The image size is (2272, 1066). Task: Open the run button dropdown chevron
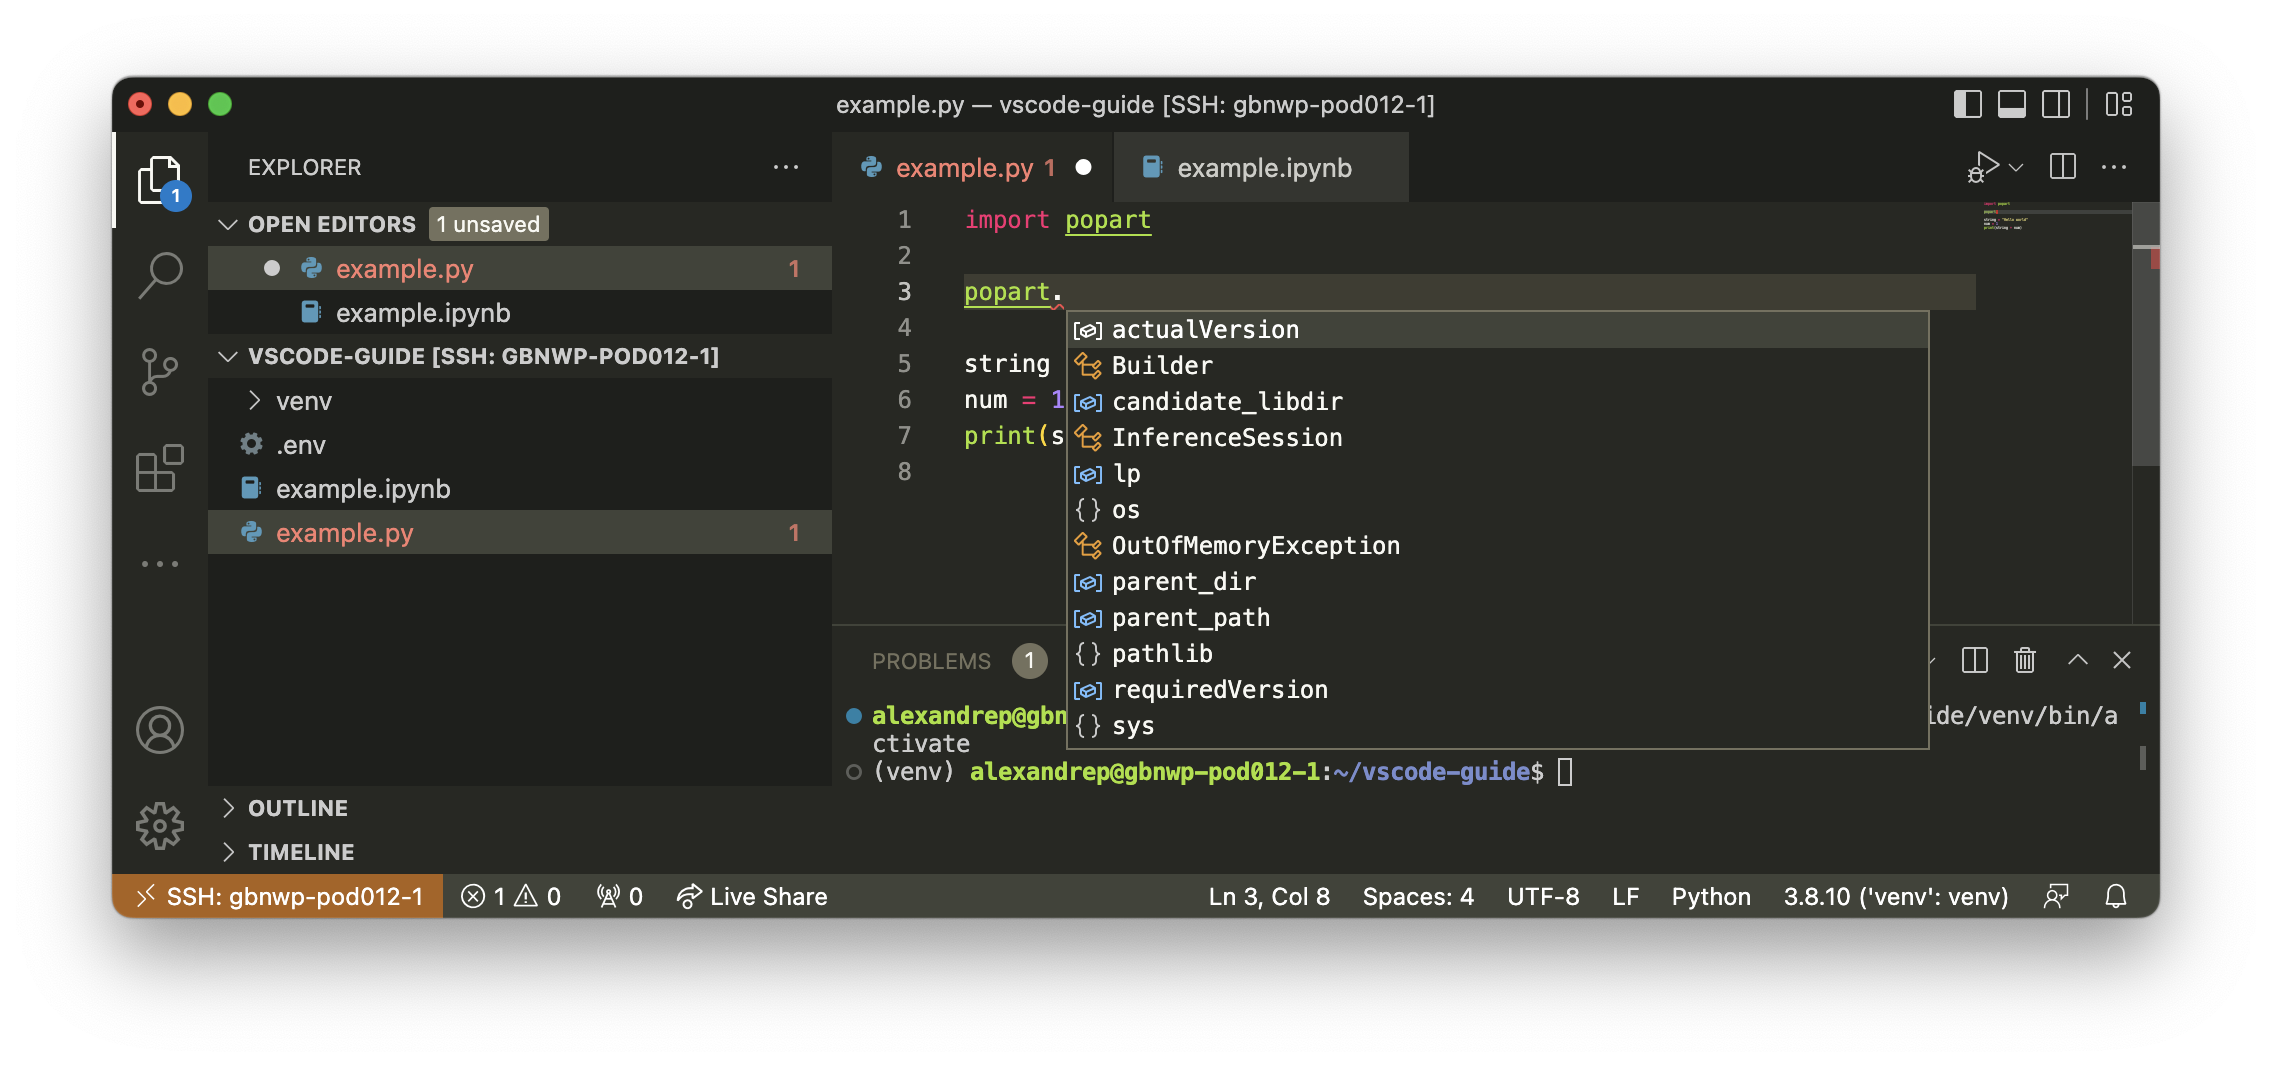(x=2014, y=166)
